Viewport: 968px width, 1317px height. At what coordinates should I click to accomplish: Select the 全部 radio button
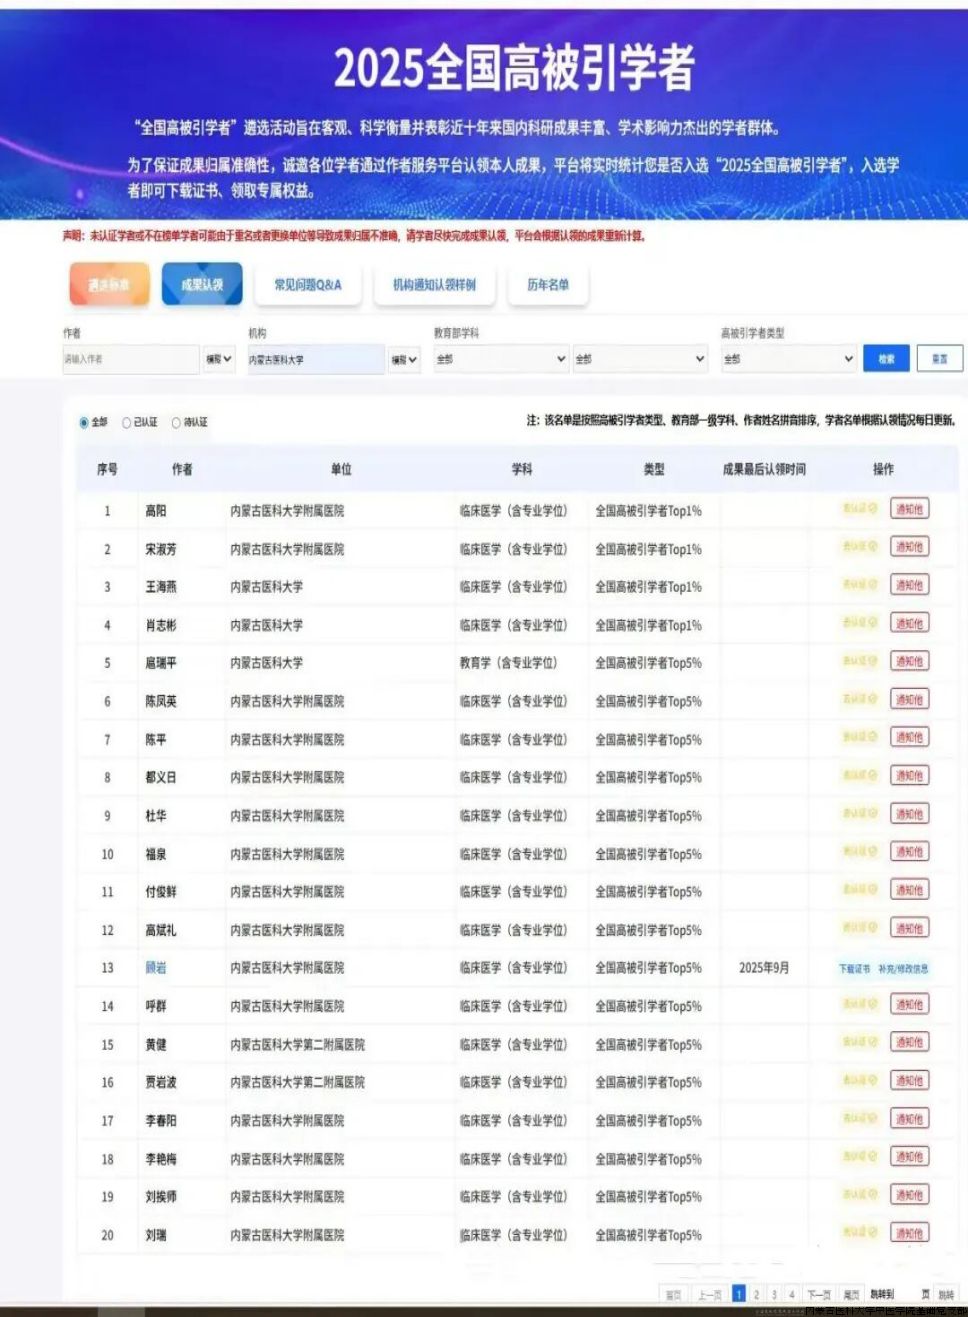pos(84,423)
